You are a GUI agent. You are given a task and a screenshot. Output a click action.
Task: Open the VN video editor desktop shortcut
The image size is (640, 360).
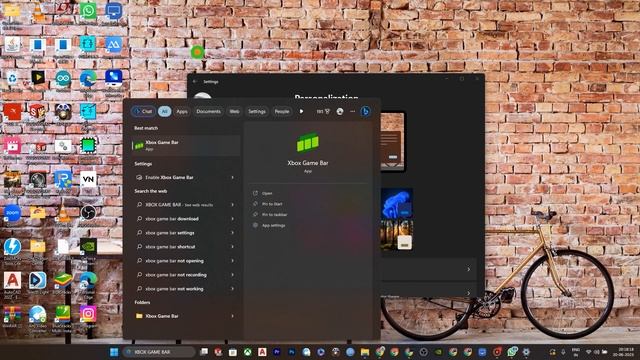88,180
